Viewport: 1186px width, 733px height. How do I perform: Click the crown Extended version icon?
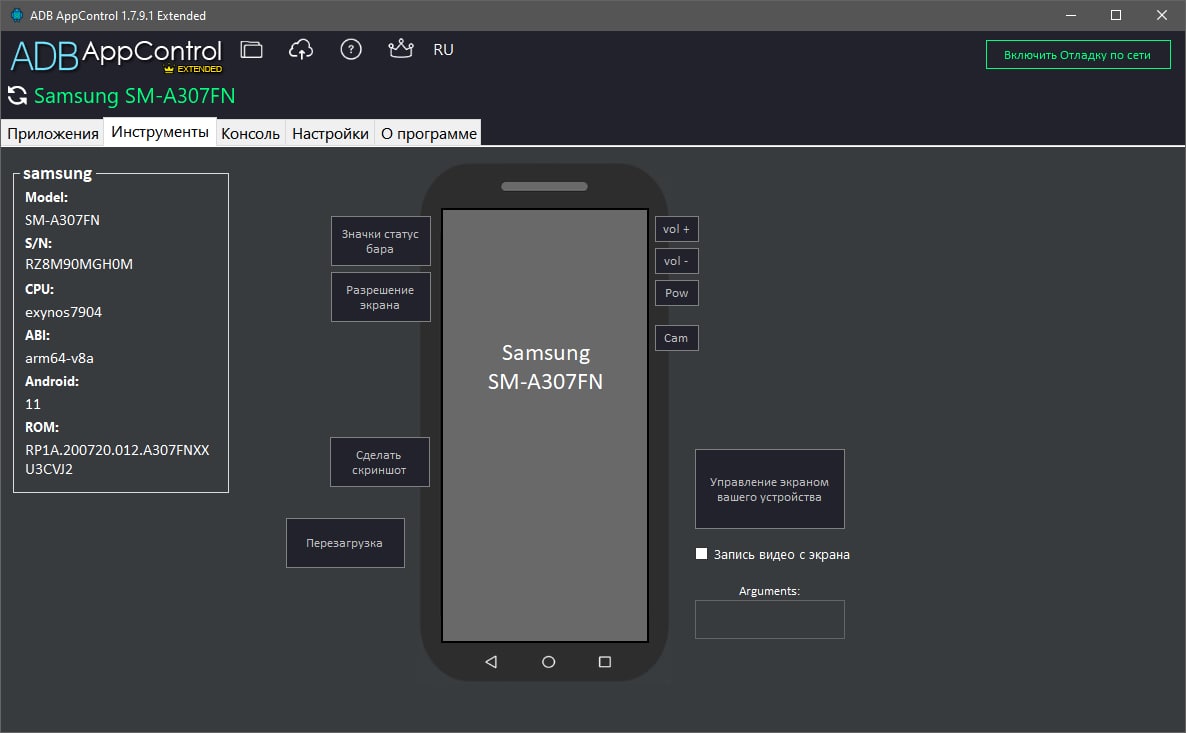coord(401,49)
